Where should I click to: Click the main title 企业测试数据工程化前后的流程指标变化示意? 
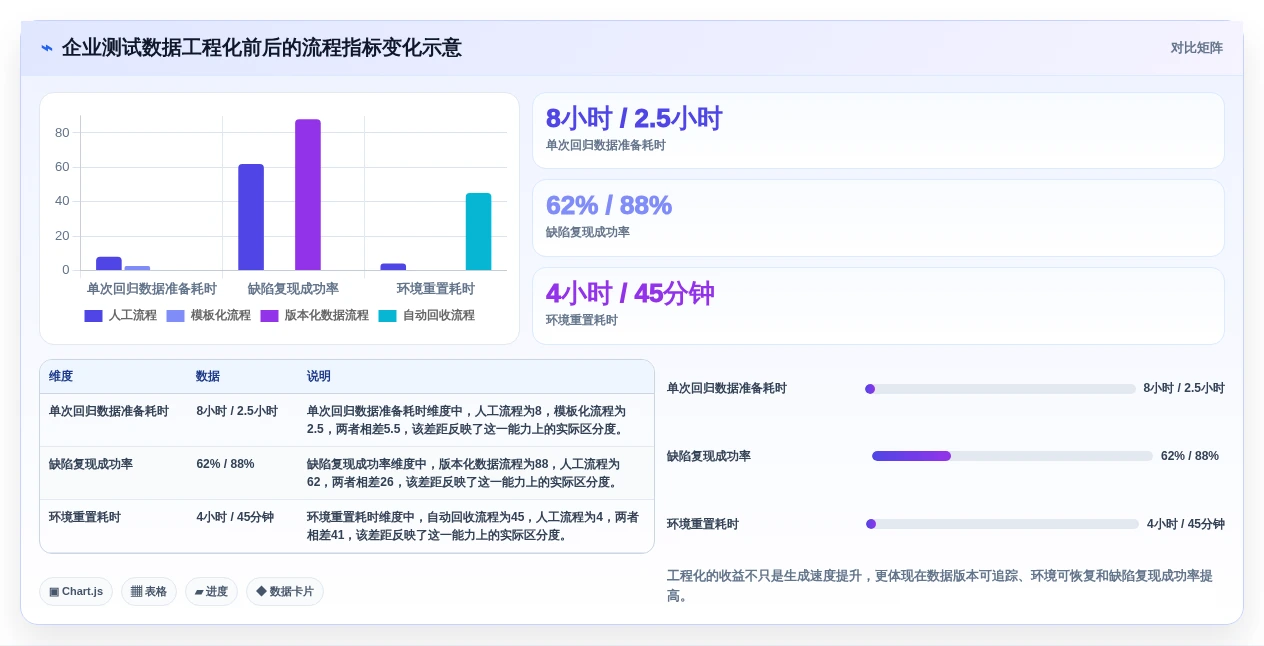[262, 48]
